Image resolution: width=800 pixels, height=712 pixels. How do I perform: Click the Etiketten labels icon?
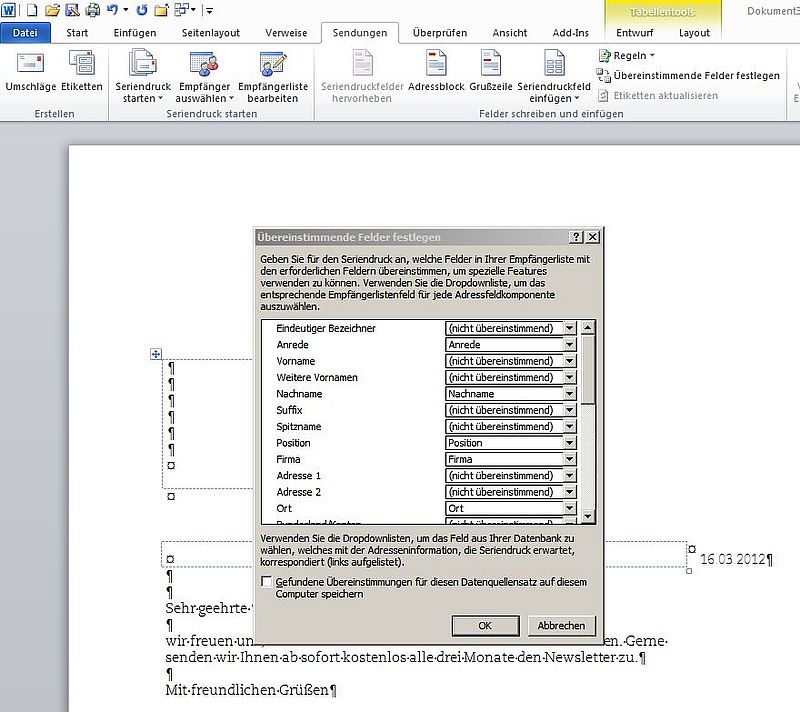[x=82, y=63]
